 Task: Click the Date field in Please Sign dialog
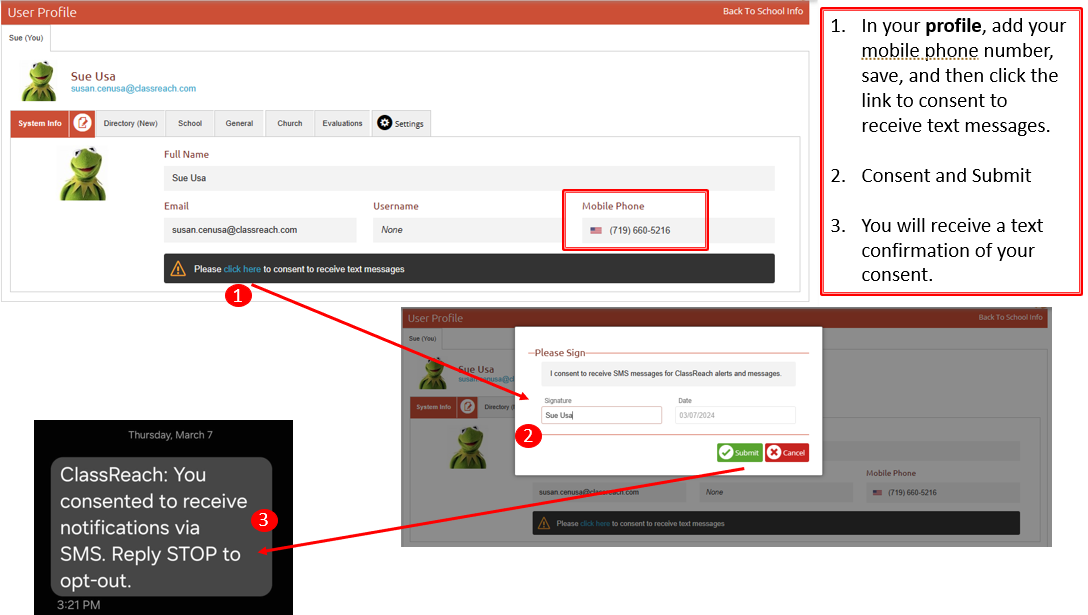[x=735, y=415]
